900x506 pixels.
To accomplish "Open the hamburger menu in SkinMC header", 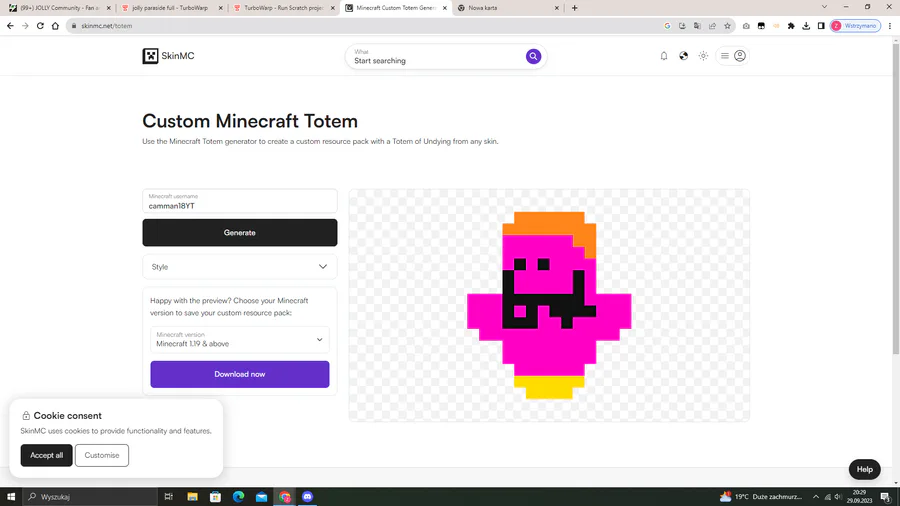I will [x=725, y=56].
